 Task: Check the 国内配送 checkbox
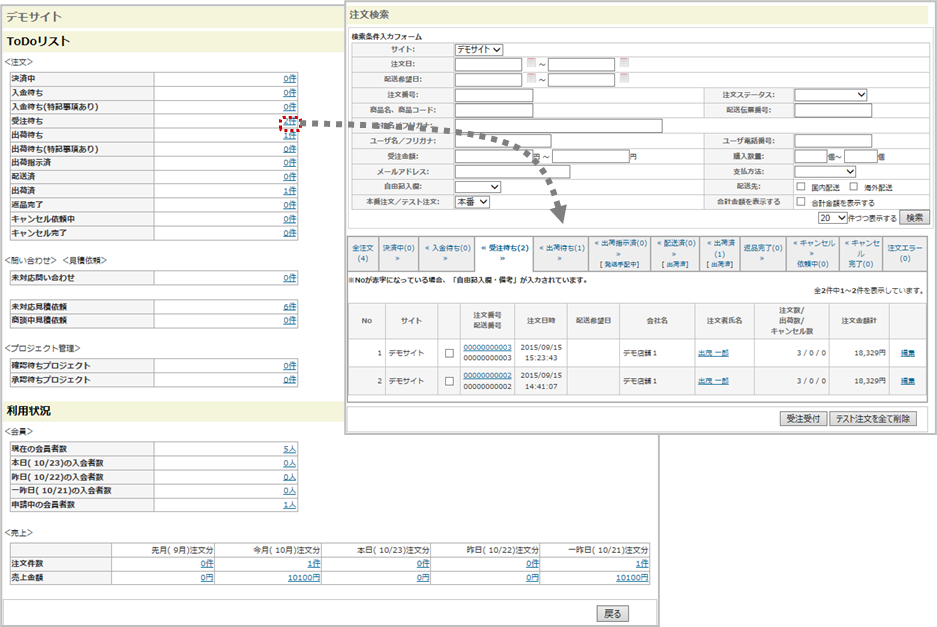point(801,186)
